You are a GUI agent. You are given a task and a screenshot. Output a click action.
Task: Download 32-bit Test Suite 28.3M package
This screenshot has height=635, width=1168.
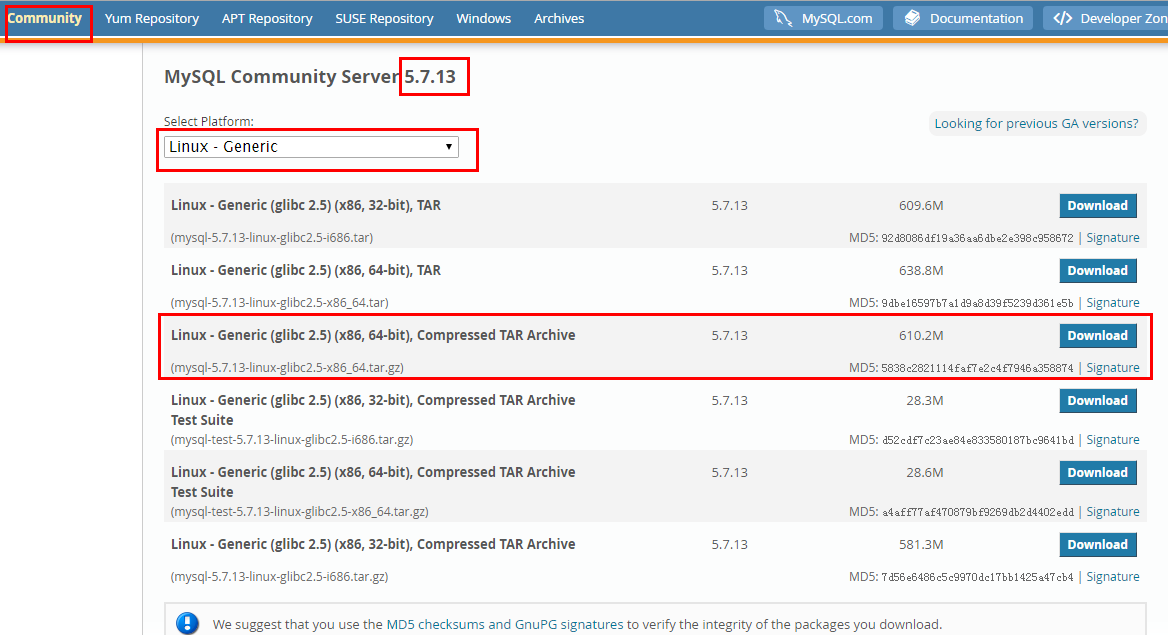pyautogui.click(x=1098, y=400)
